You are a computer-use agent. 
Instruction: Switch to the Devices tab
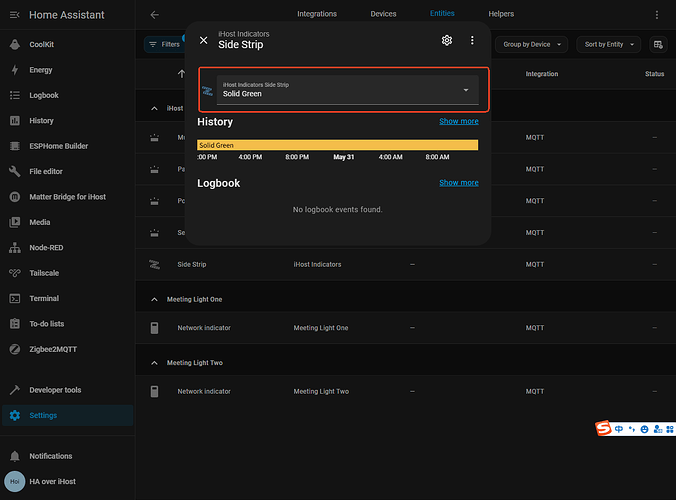(383, 14)
